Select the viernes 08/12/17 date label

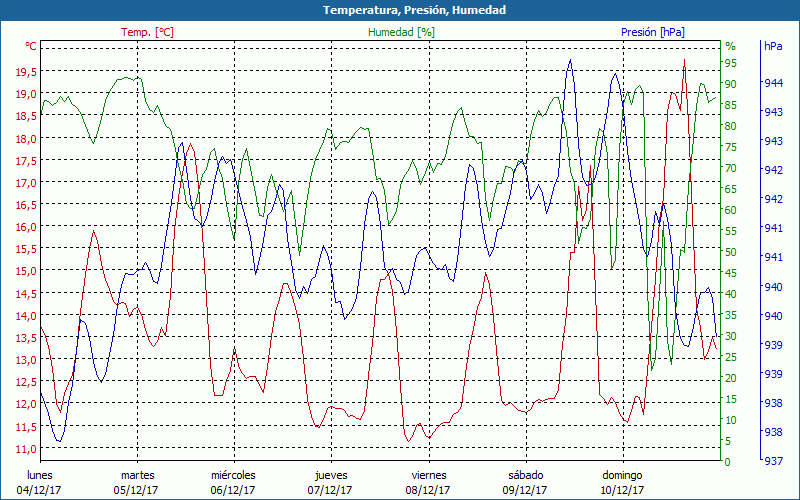point(428,482)
